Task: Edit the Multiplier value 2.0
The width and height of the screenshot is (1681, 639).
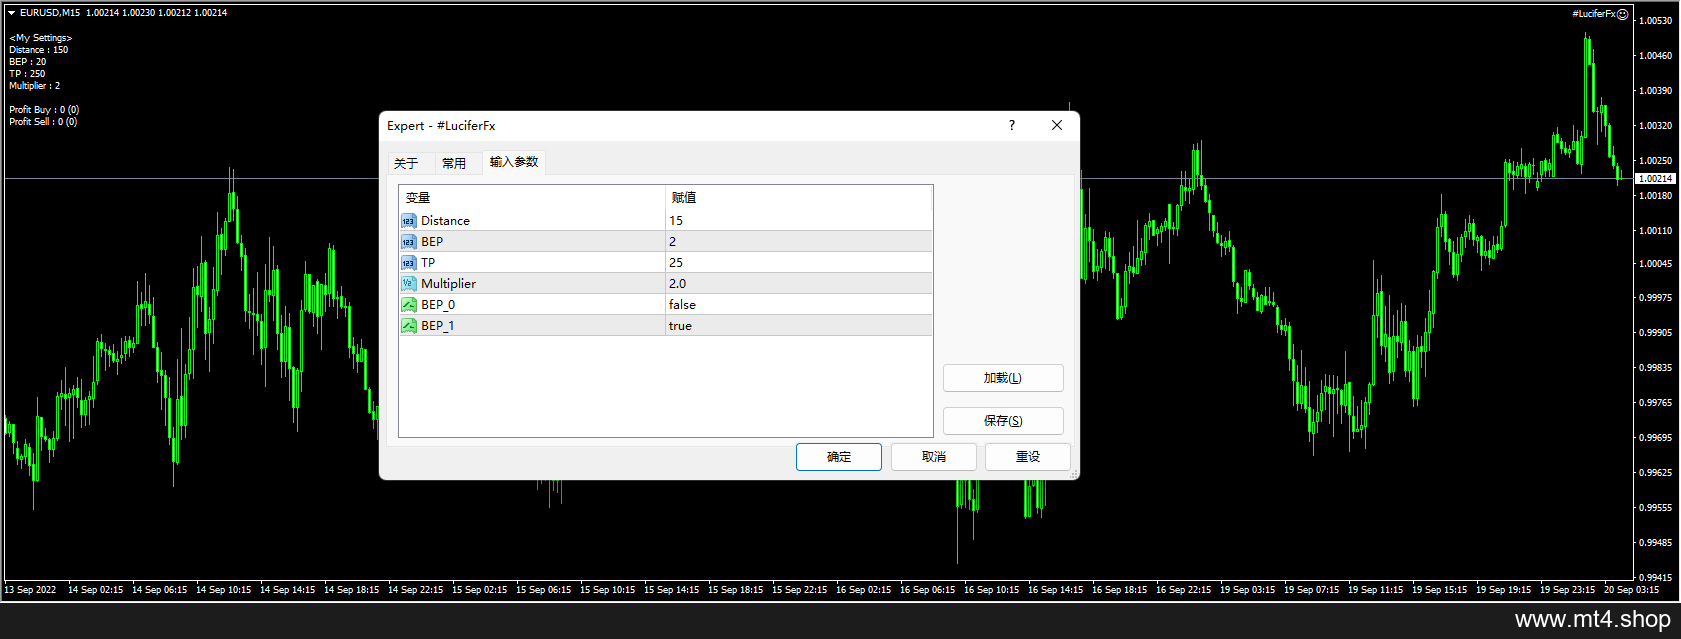Action: click(x=799, y=284)
